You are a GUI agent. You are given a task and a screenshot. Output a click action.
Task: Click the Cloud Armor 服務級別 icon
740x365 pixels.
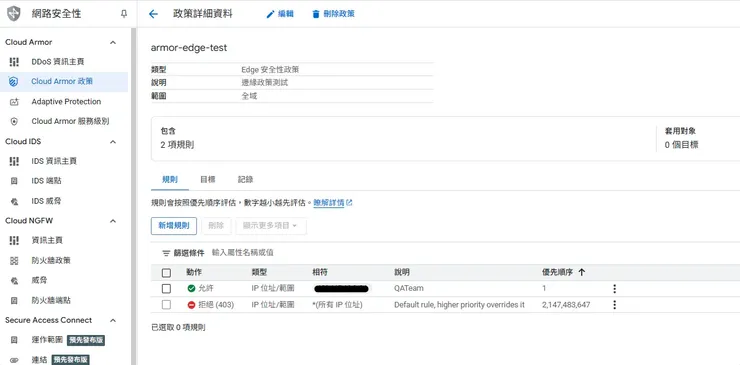point(14,121)
